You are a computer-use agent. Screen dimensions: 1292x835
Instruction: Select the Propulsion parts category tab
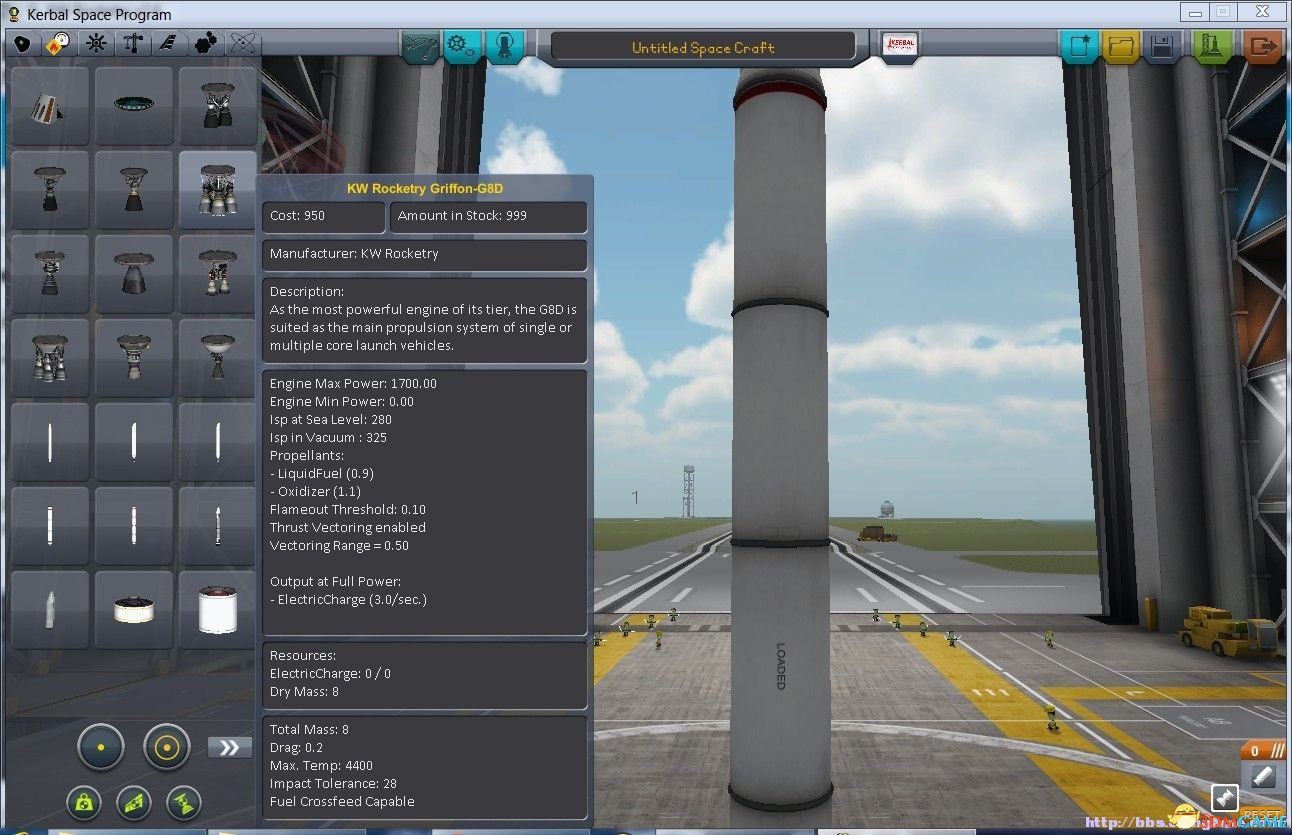(x=58, y=44)
